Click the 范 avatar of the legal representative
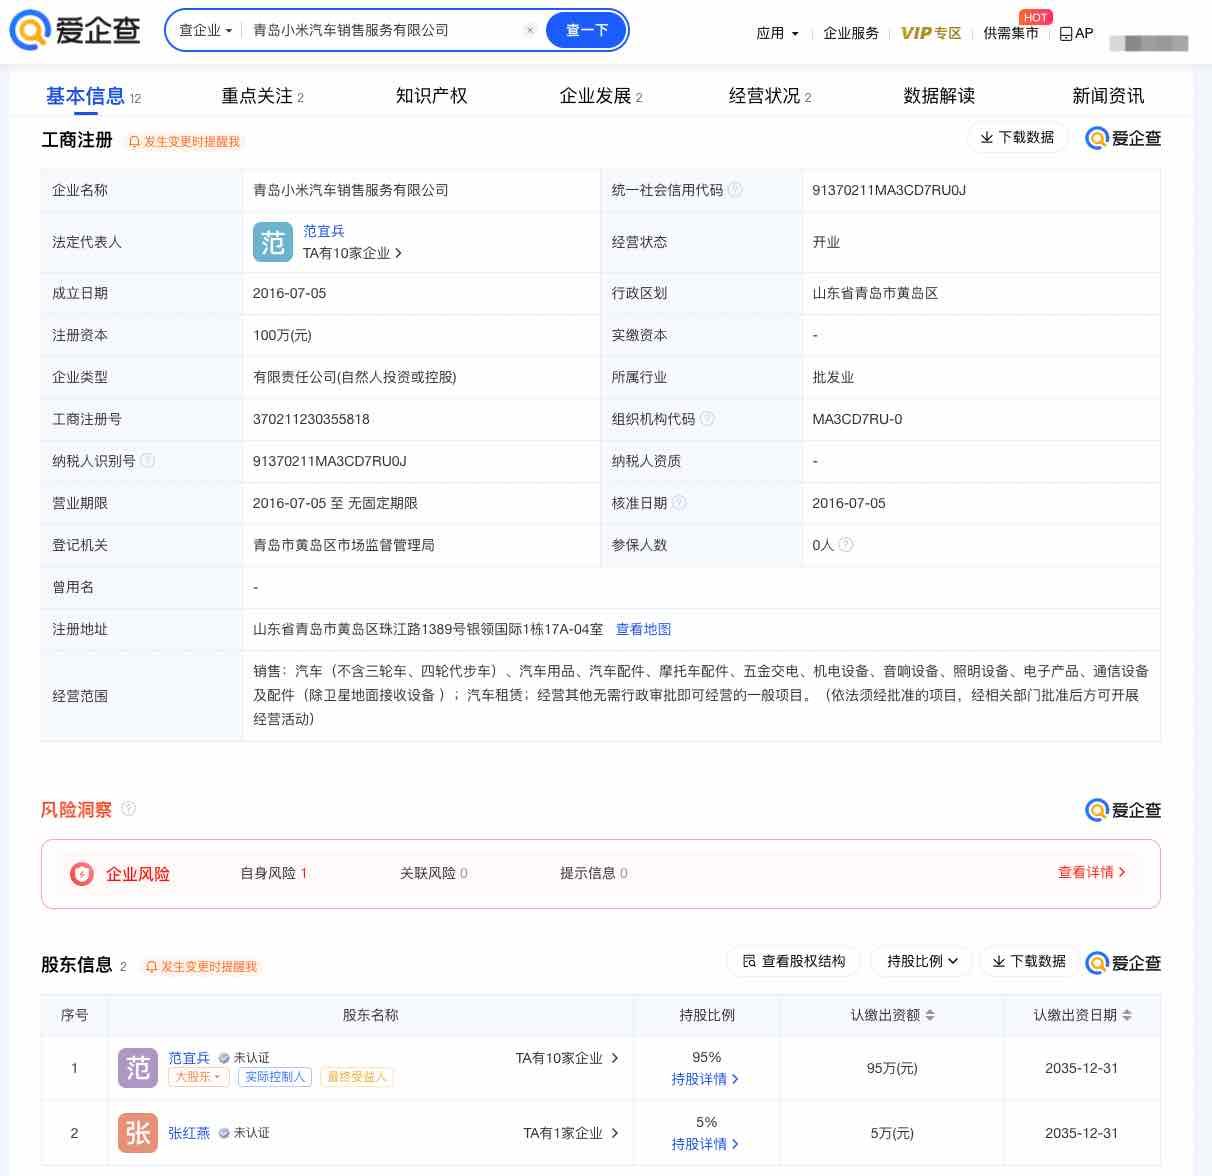Image resolution: width=1212 pixels, height=1176 pixels. coord(273,242)
